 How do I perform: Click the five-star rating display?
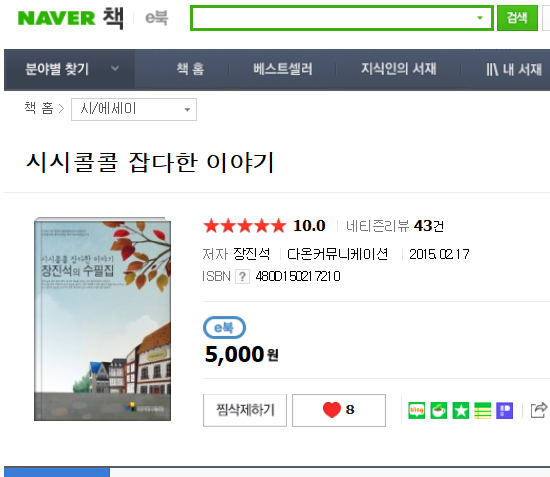pos(244,226)
